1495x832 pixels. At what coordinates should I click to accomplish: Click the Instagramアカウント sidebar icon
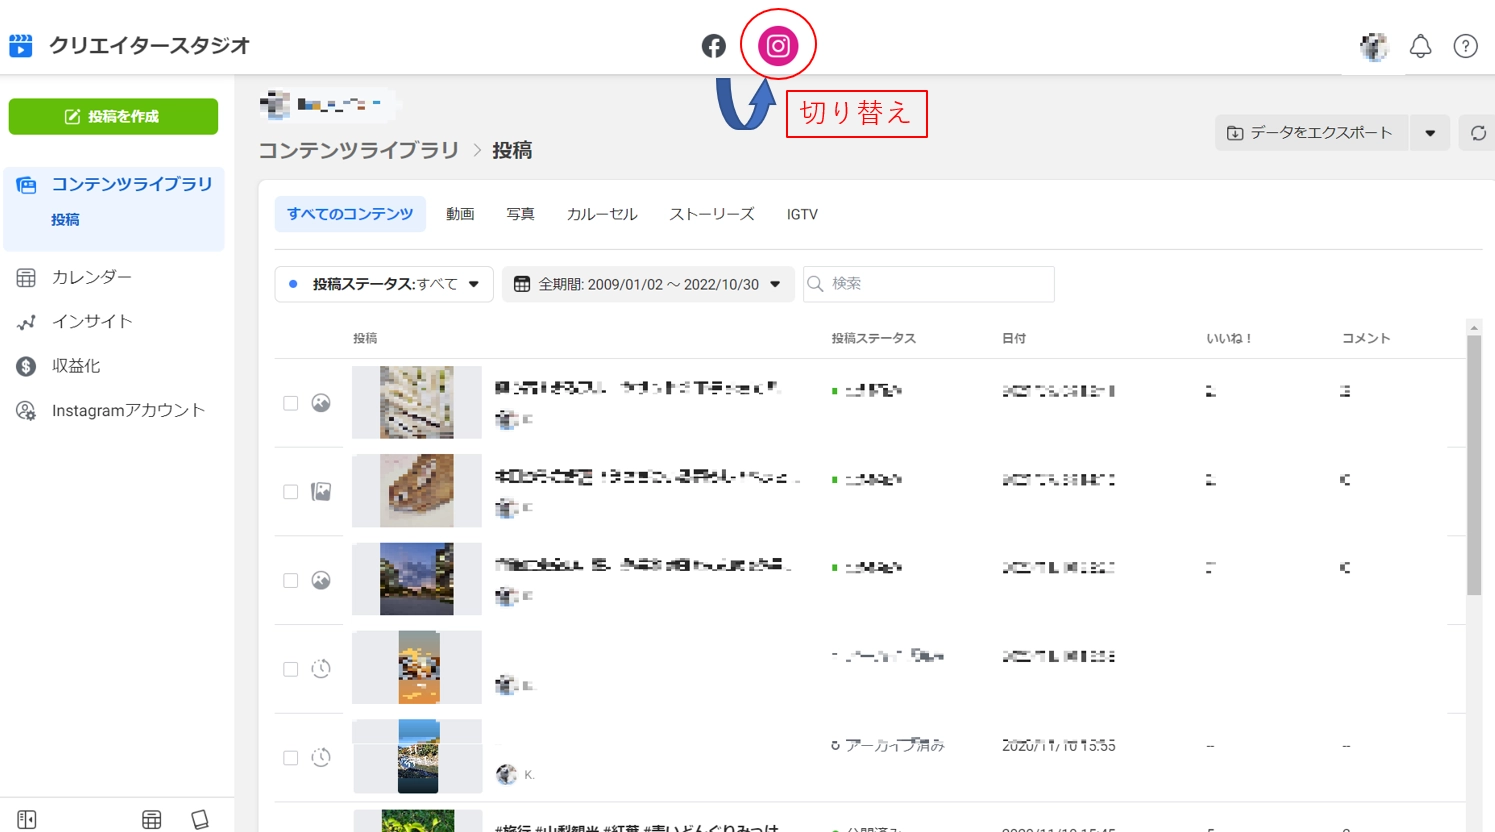[x=26, y=410]
